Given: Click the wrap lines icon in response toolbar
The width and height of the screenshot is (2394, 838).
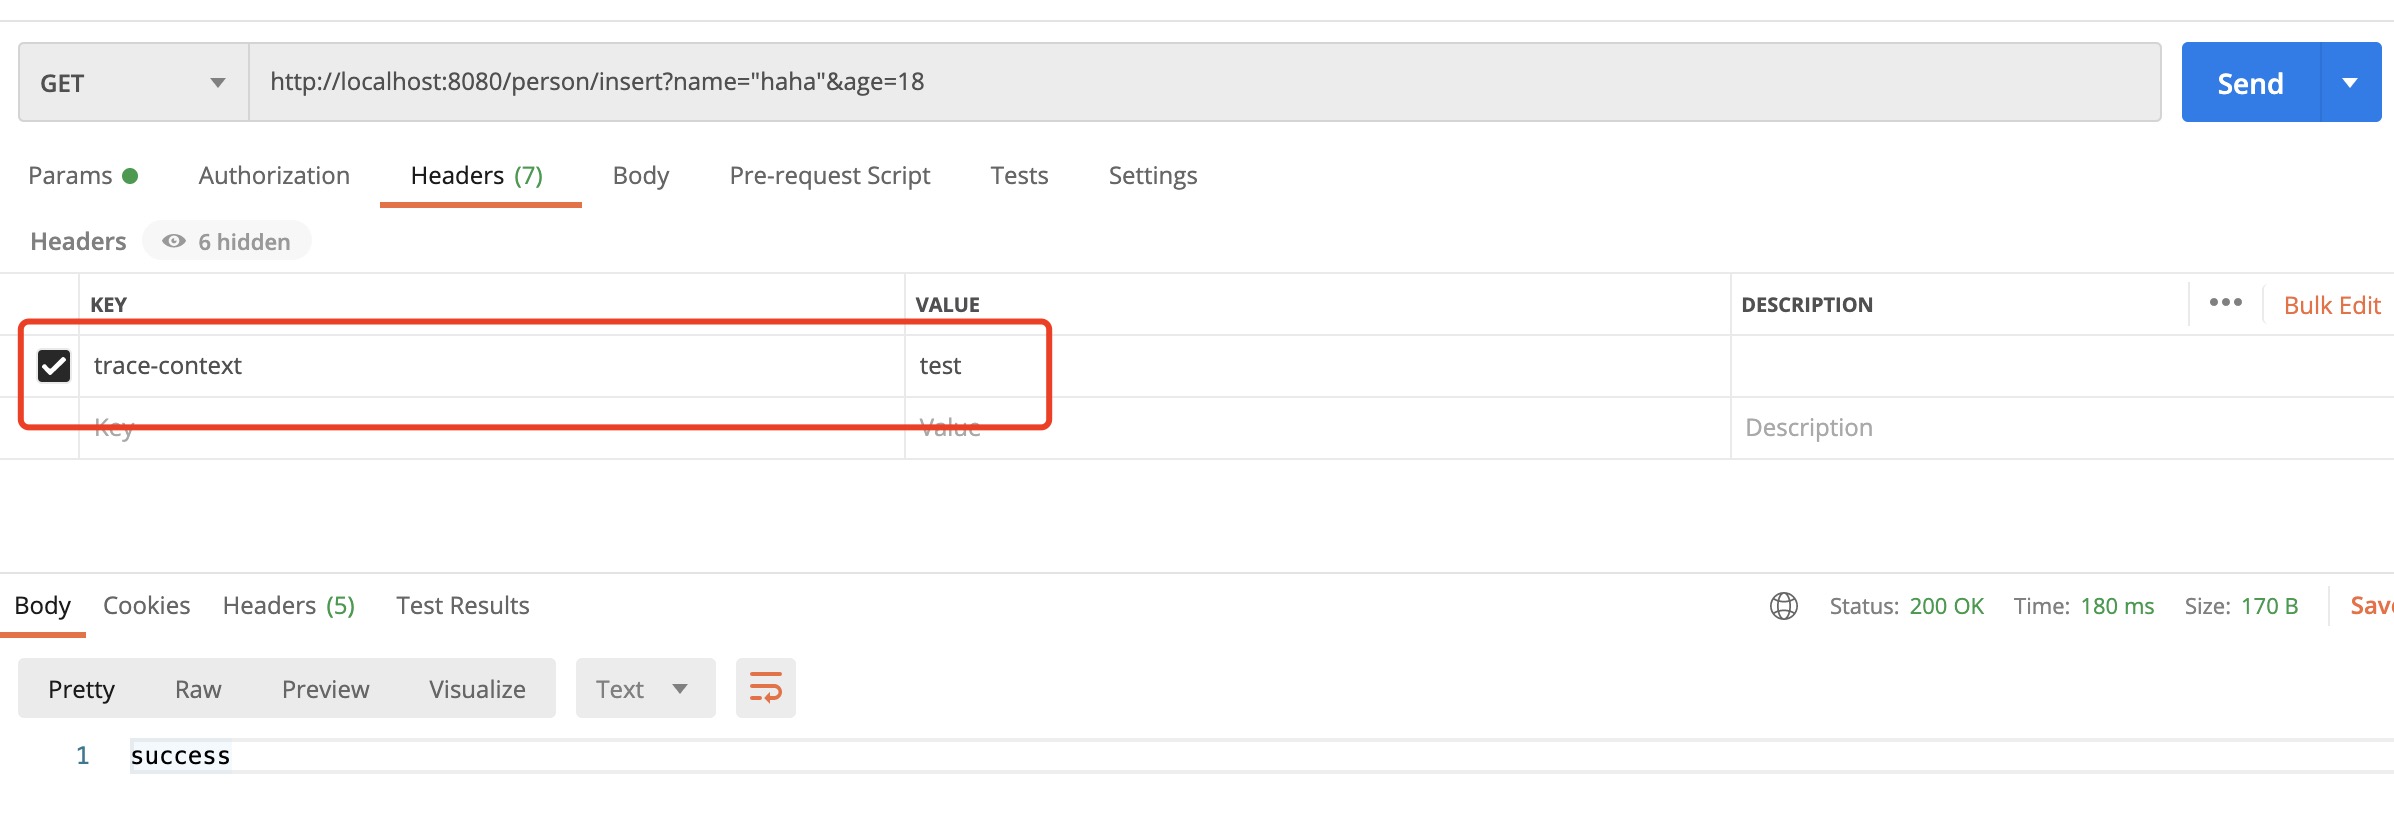Looking at the screenshot, I should tap(765, 688).
